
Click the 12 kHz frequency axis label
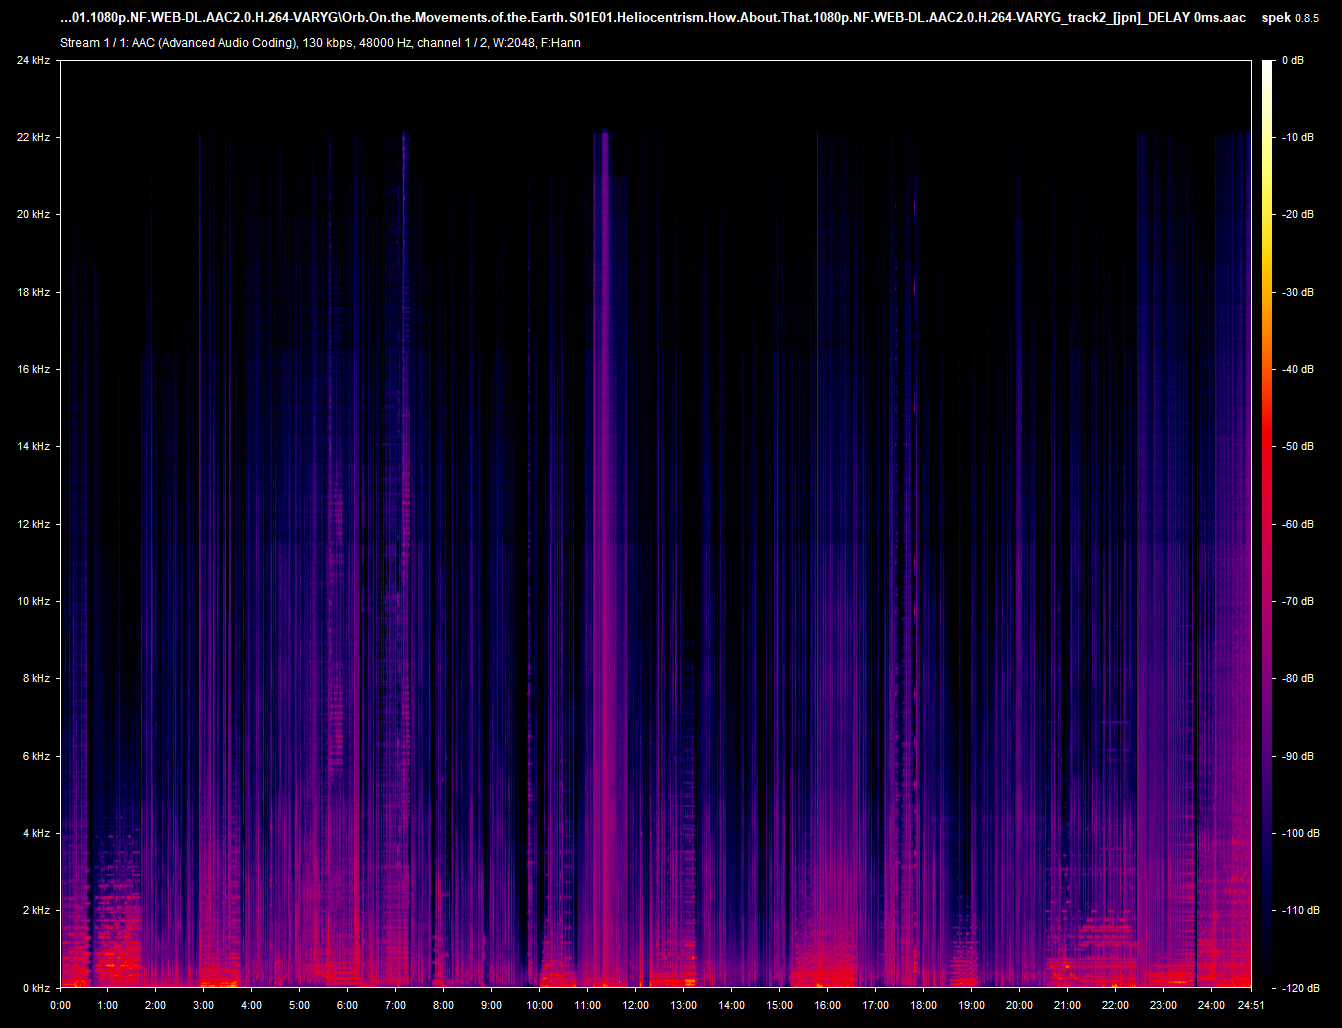(33, 524)
